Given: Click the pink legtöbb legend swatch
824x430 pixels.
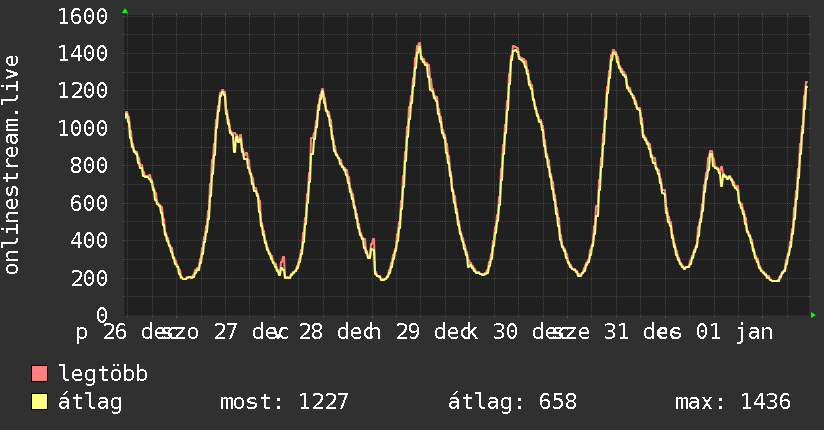Looking at the screenshot, I should coord(39,373).
